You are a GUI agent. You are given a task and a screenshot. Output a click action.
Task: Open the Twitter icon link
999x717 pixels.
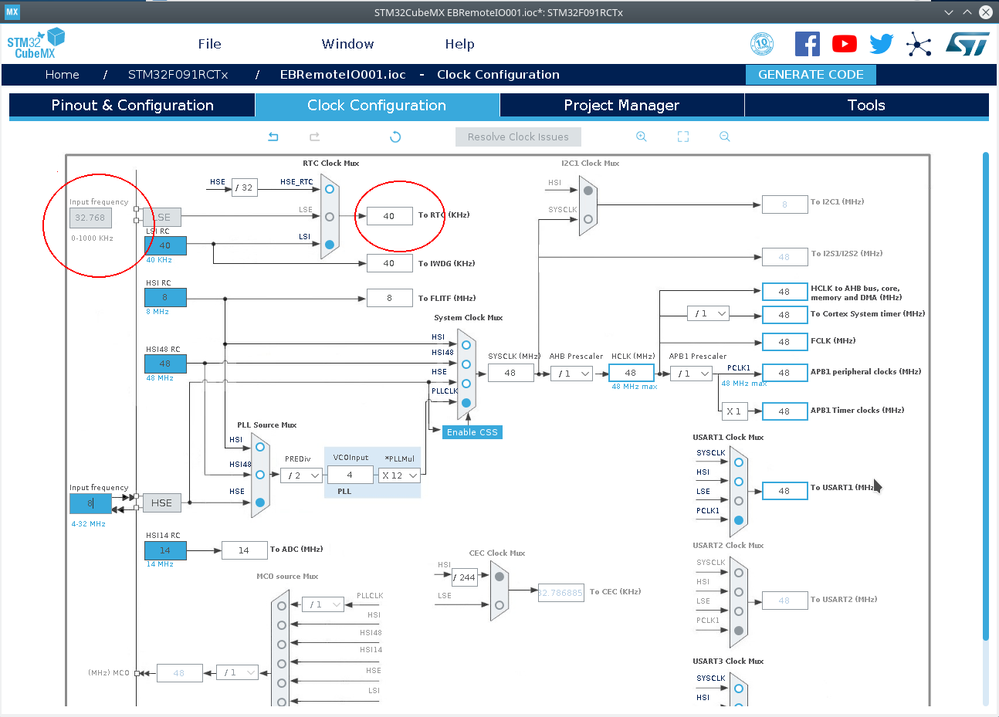click(881, 44)
